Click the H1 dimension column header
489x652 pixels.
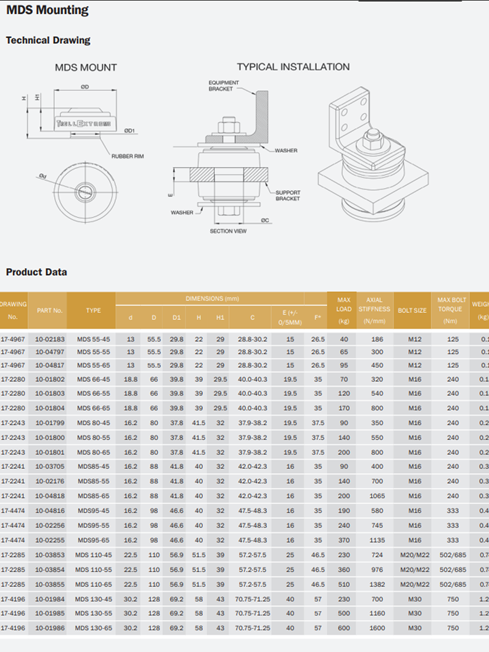pos(220,317)
